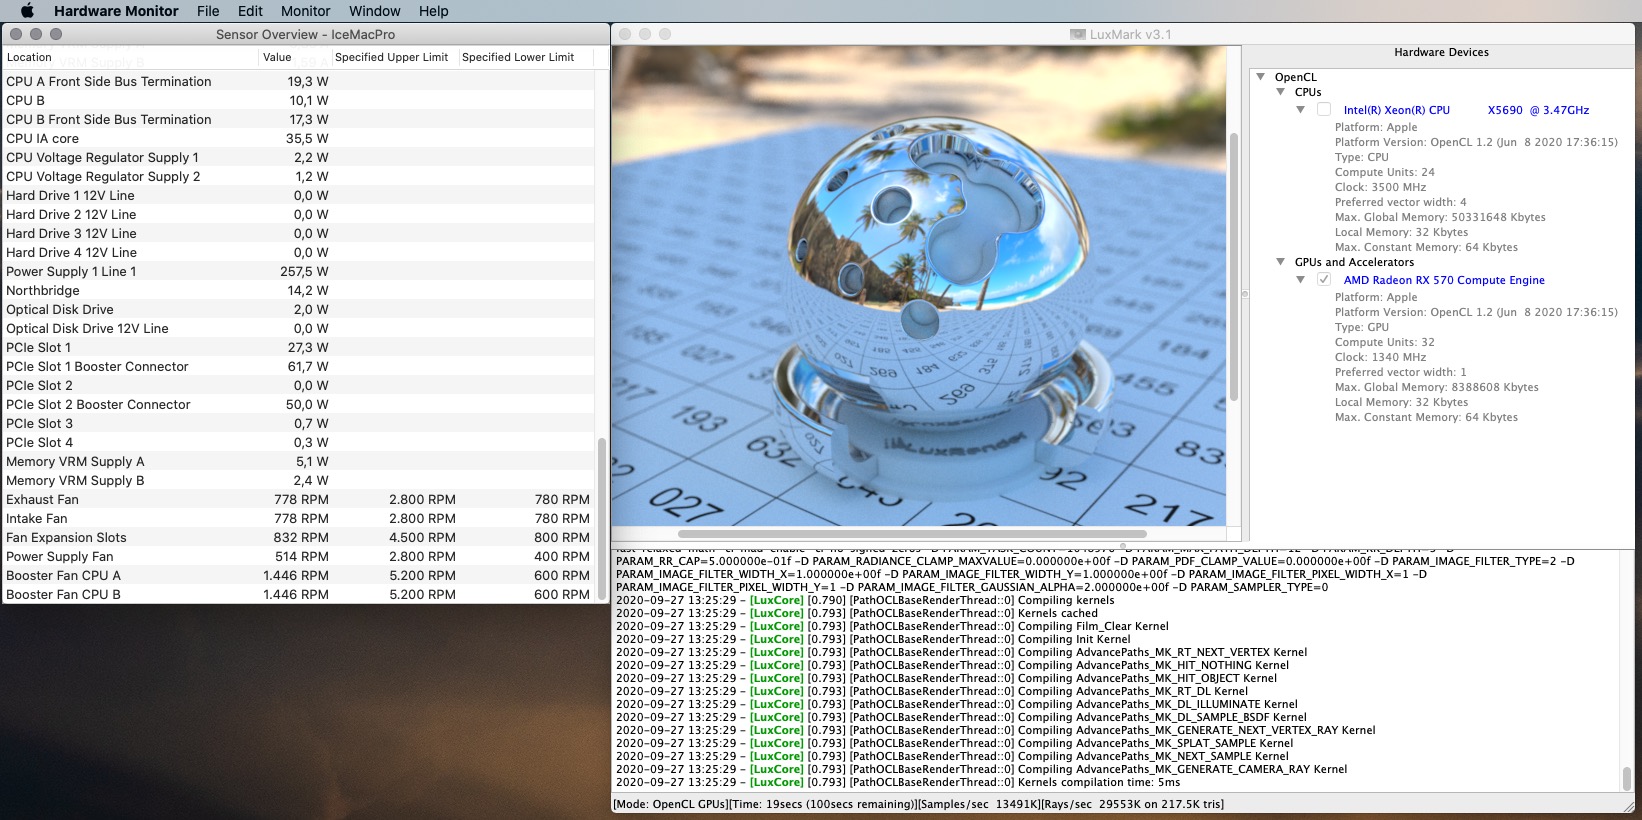Open the Window menu
This screenshot has width=1642, height=820.
(375, 11)
